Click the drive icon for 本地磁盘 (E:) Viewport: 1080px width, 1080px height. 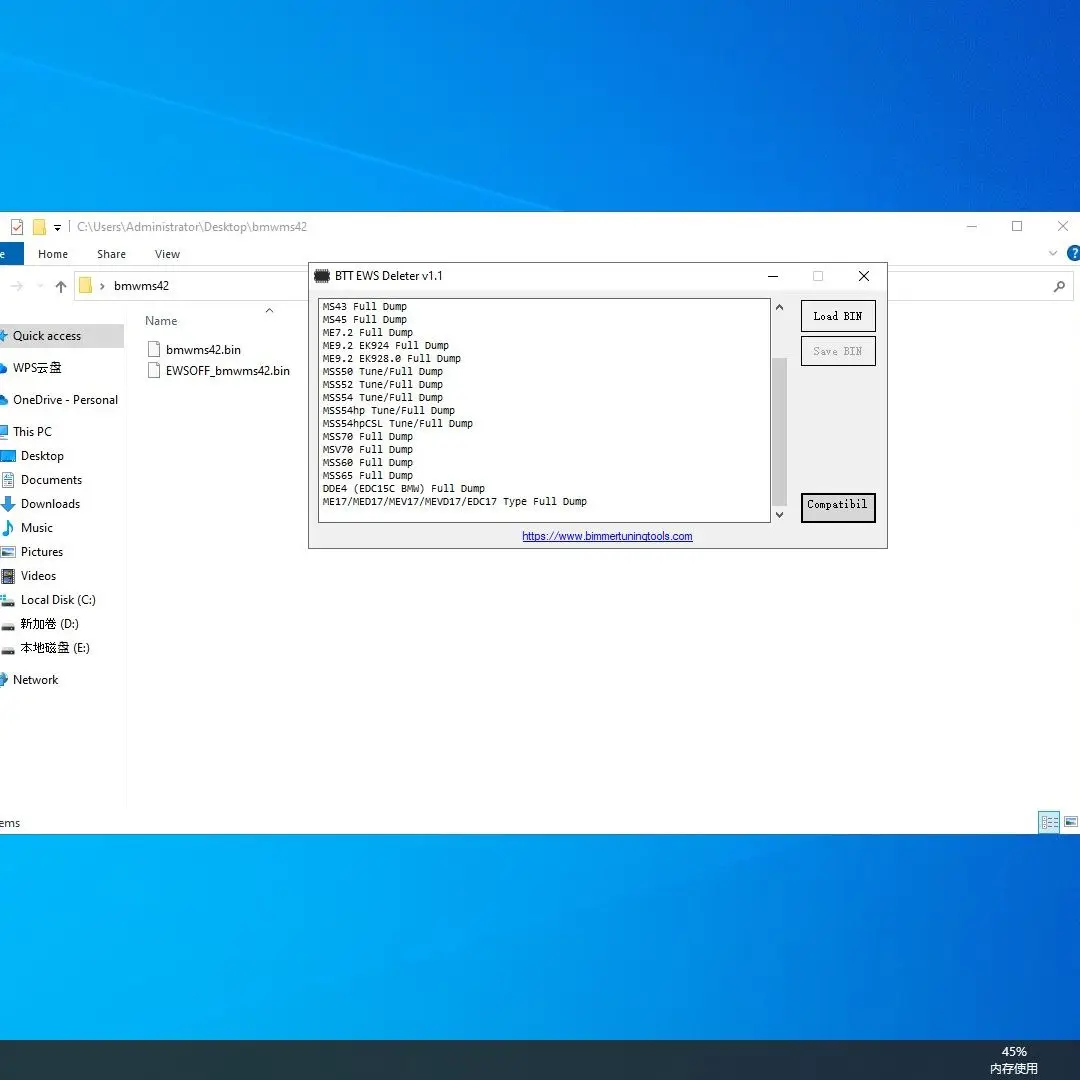coord(8,650)
